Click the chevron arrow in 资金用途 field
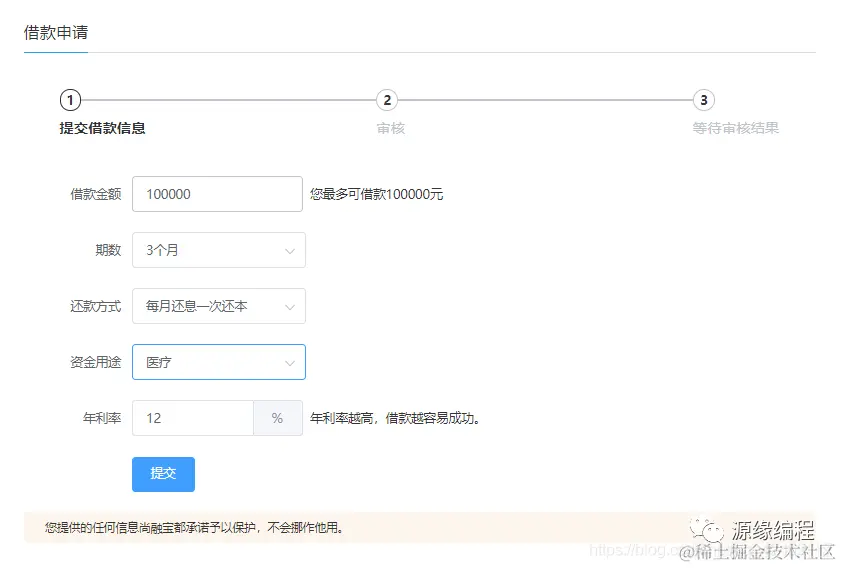This screenshot has width=842, height=568. click(x=290, y=363)
